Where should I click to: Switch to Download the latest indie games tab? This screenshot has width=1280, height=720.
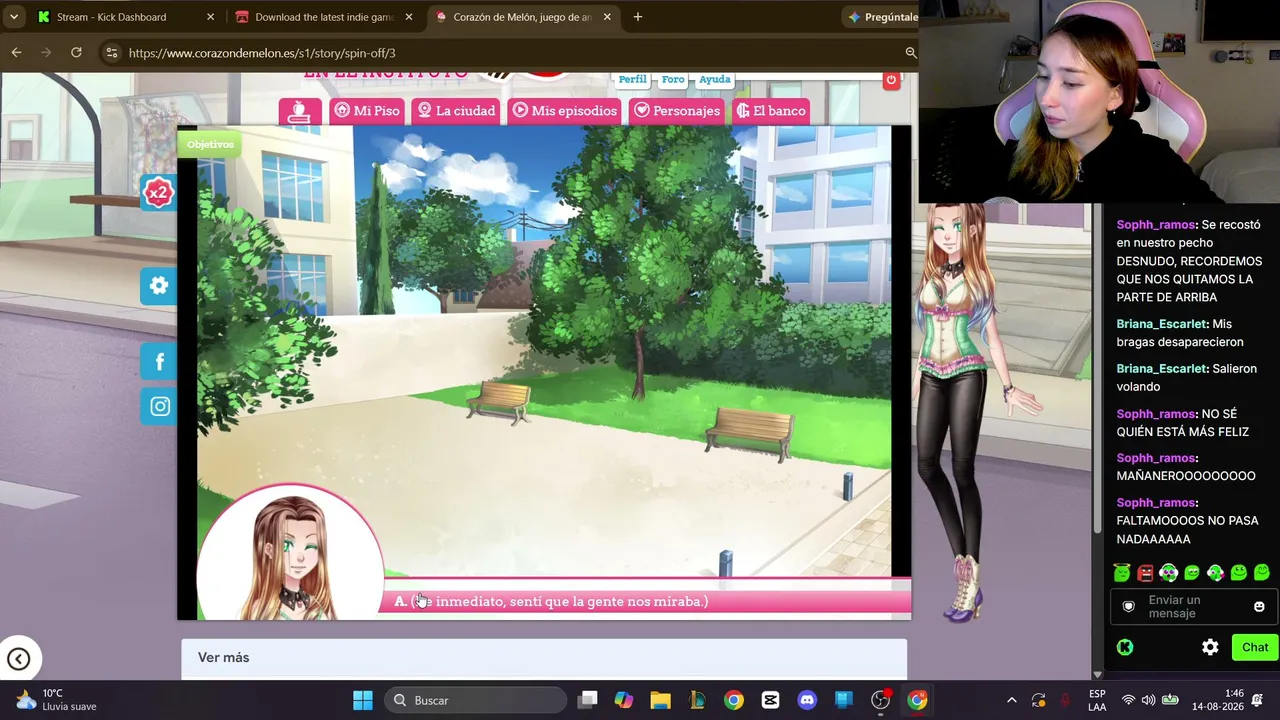click(x=324, y=17)
